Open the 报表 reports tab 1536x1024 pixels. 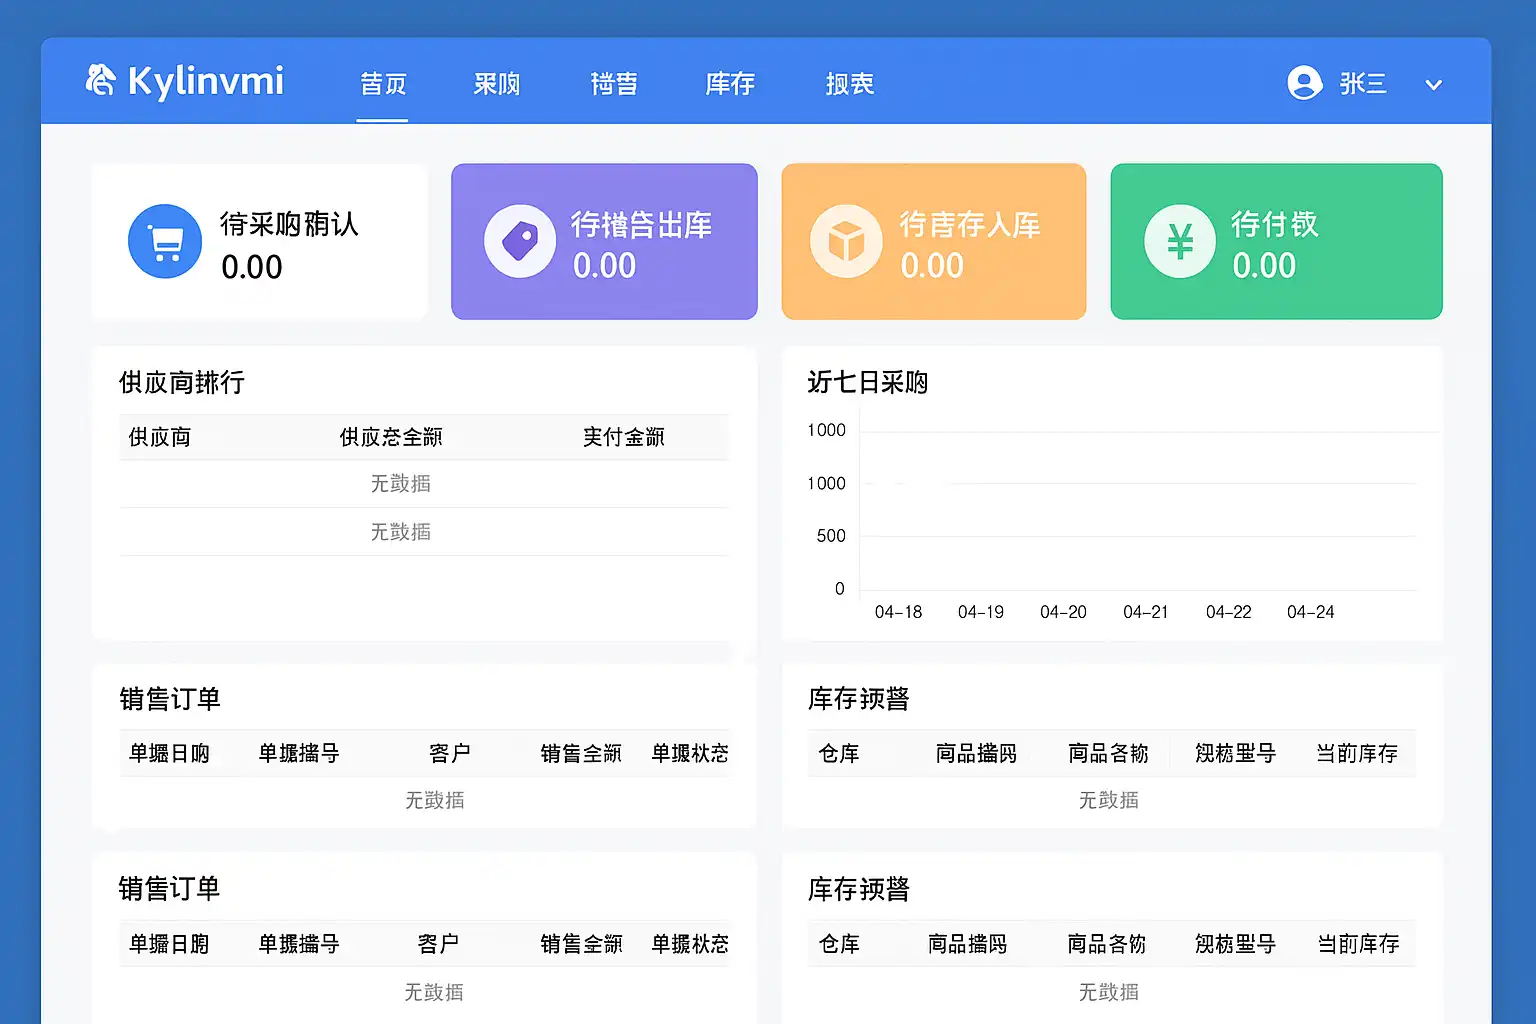[850, 84]
